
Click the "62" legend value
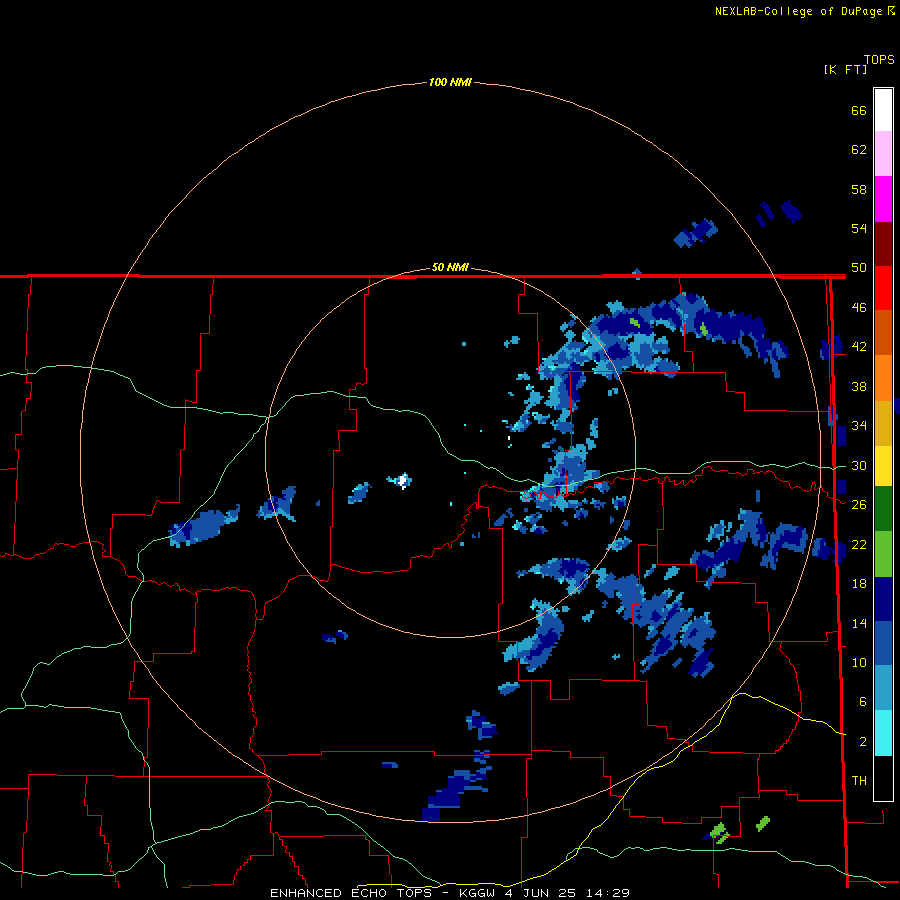pyautogui.click(x=859, y=150)
